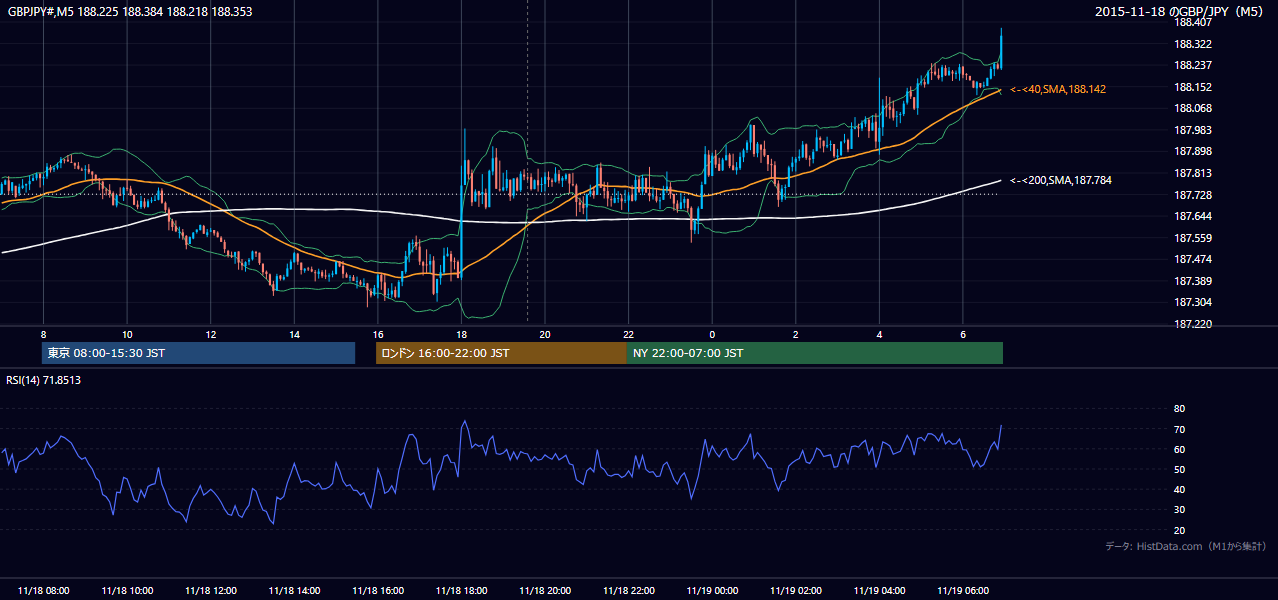
Task: Click the RSI scale value 50
Action: point(1179,470)
